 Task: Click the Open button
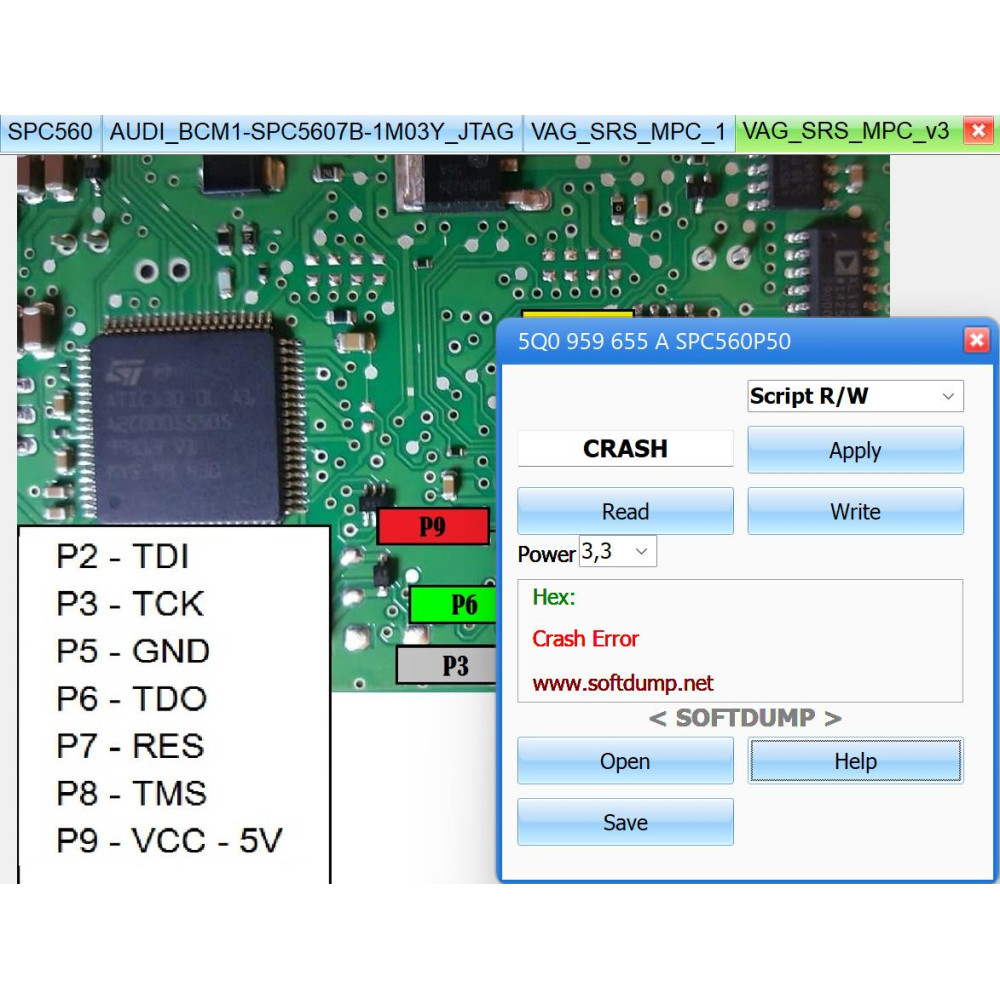tap(625, 761)
